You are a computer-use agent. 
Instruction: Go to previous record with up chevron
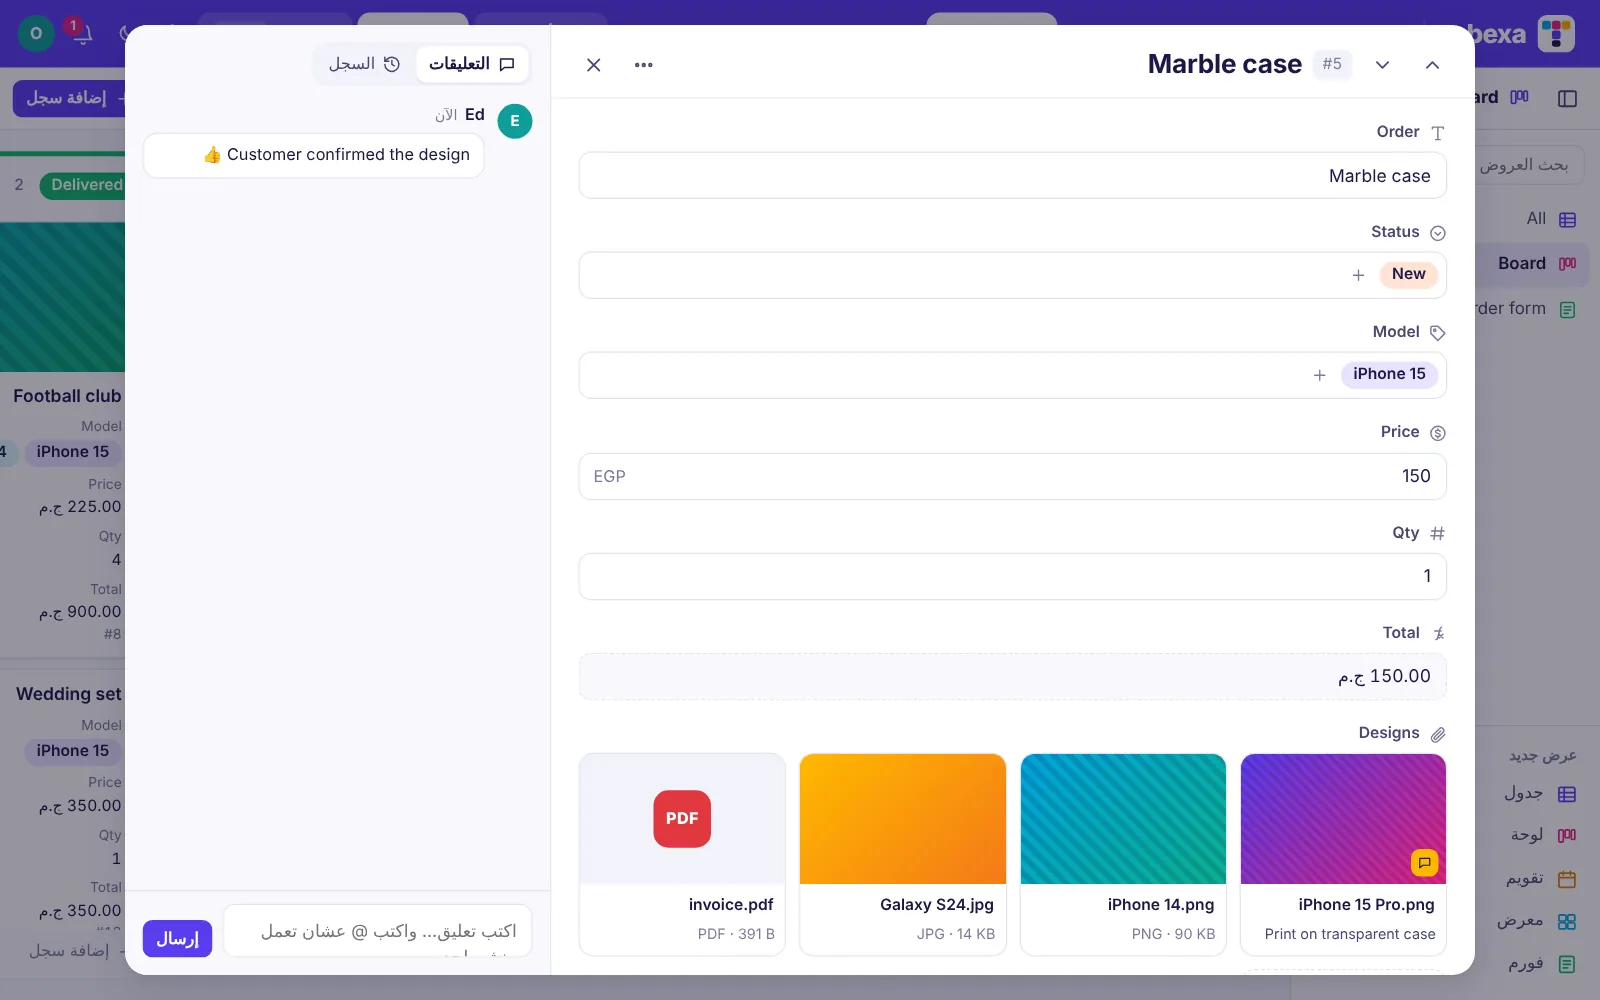1432,65
